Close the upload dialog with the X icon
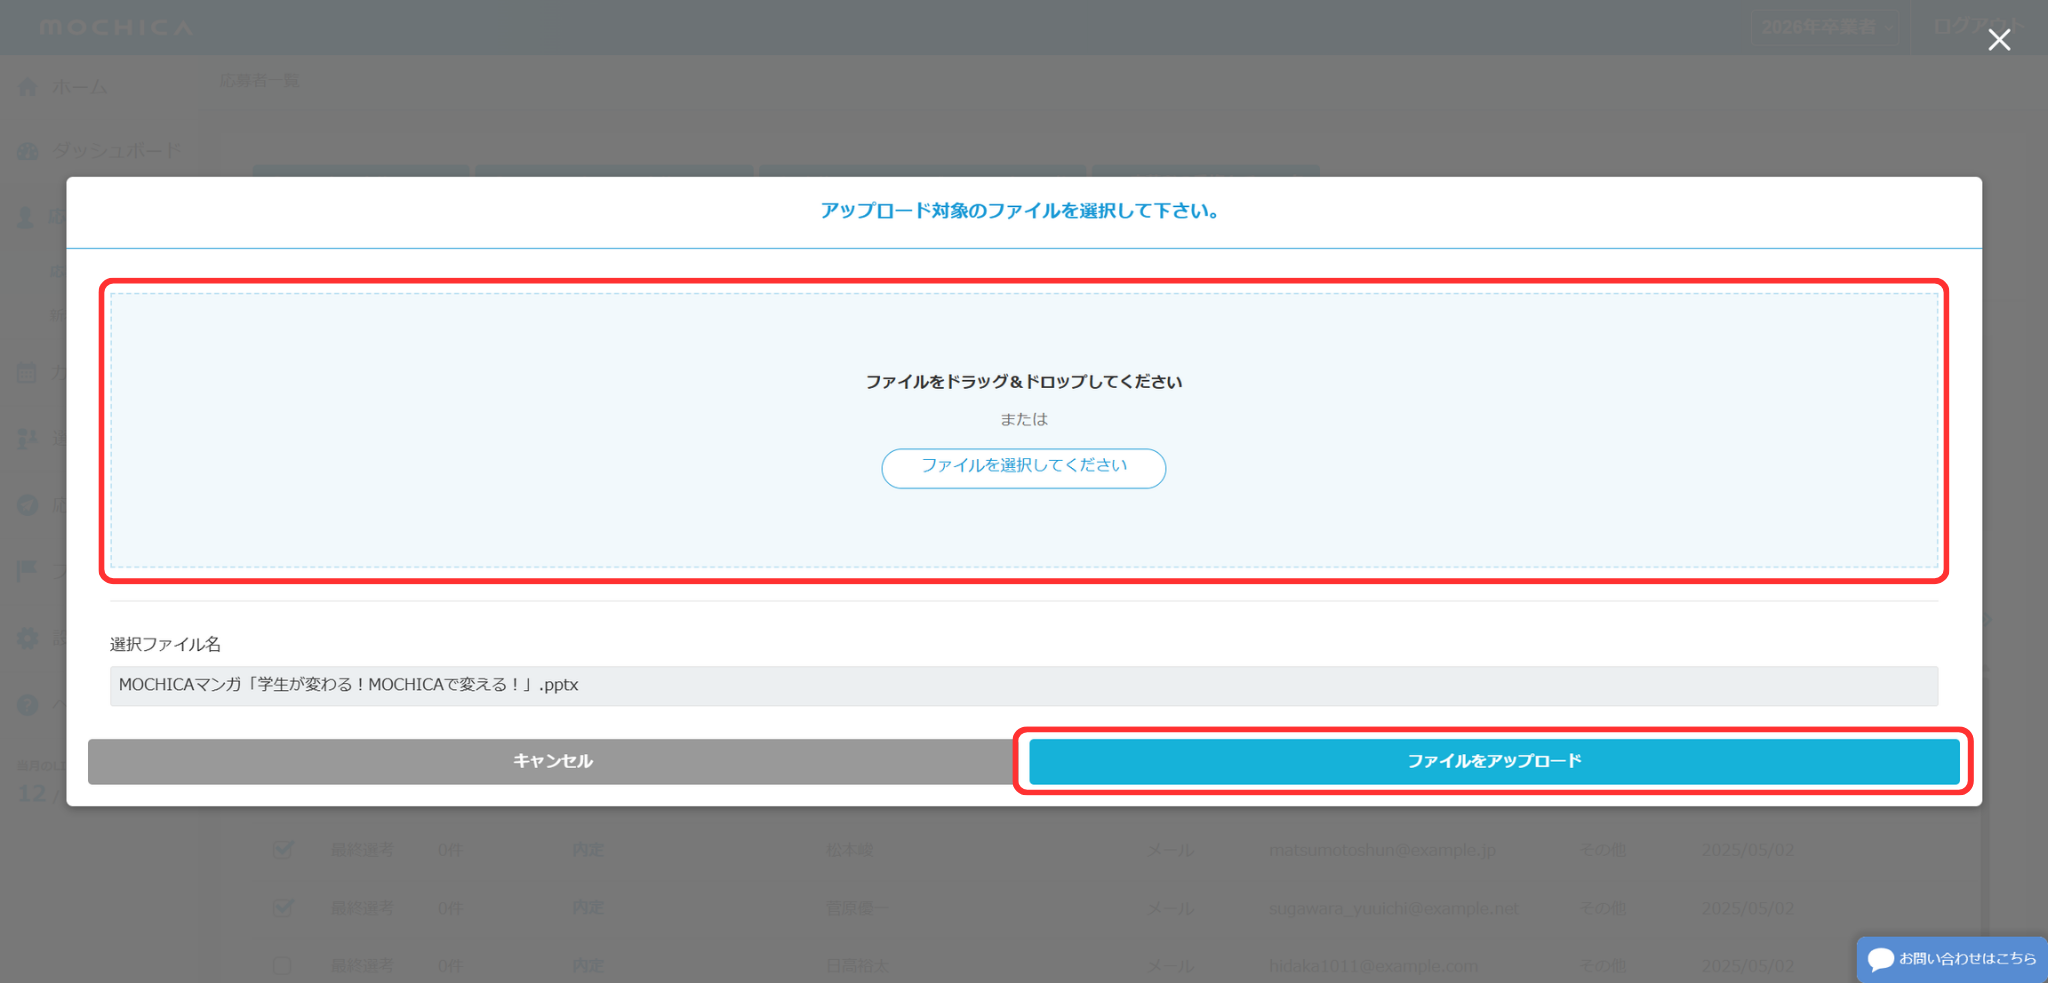 (x=1998, y=40)
